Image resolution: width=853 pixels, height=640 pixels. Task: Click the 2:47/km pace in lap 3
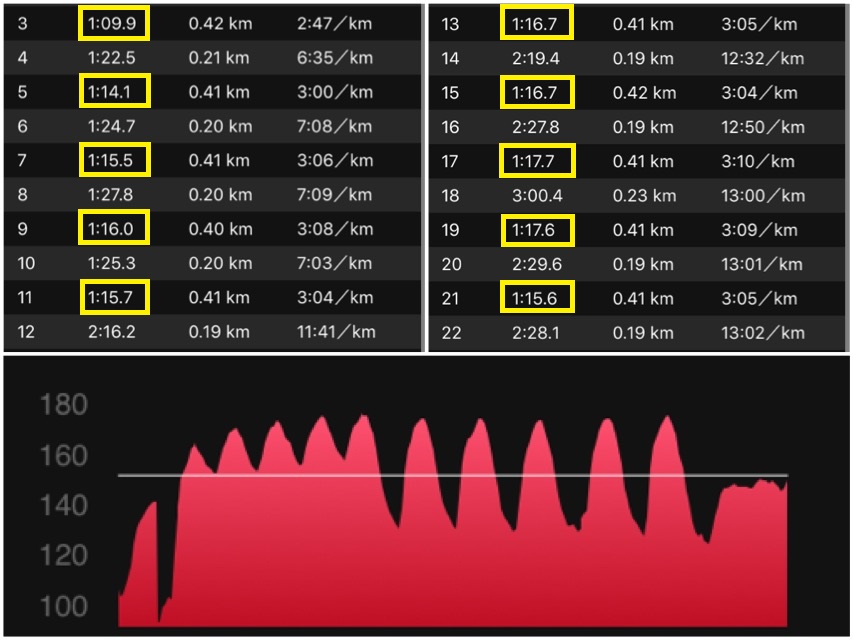[334, 23]
